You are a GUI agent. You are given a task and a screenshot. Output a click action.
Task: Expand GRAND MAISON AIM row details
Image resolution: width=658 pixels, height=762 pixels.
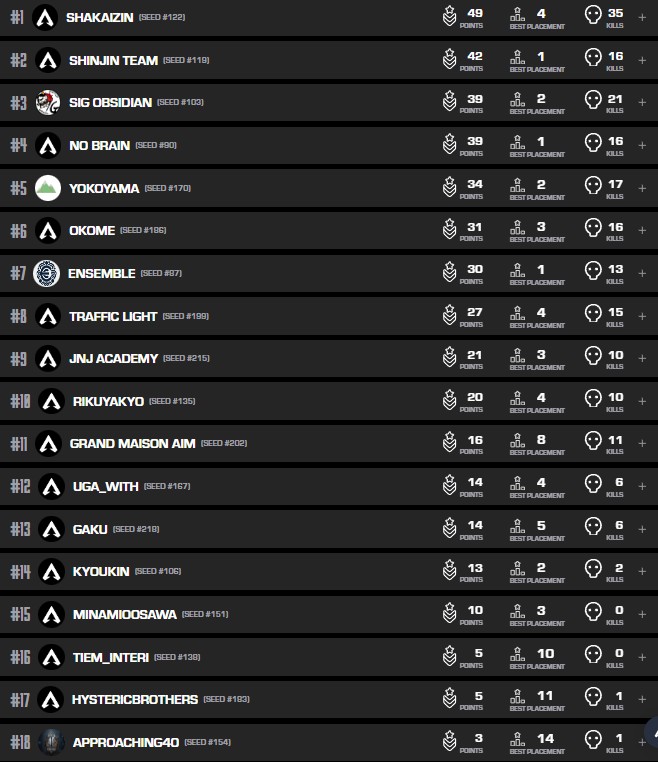click(x=642, y=443)
